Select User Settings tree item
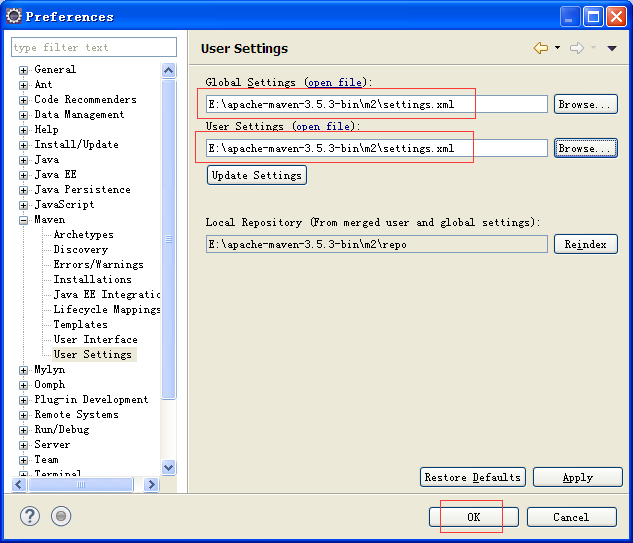Image resolution: width=633 pixels, height=543 pixels. point(92,354)
